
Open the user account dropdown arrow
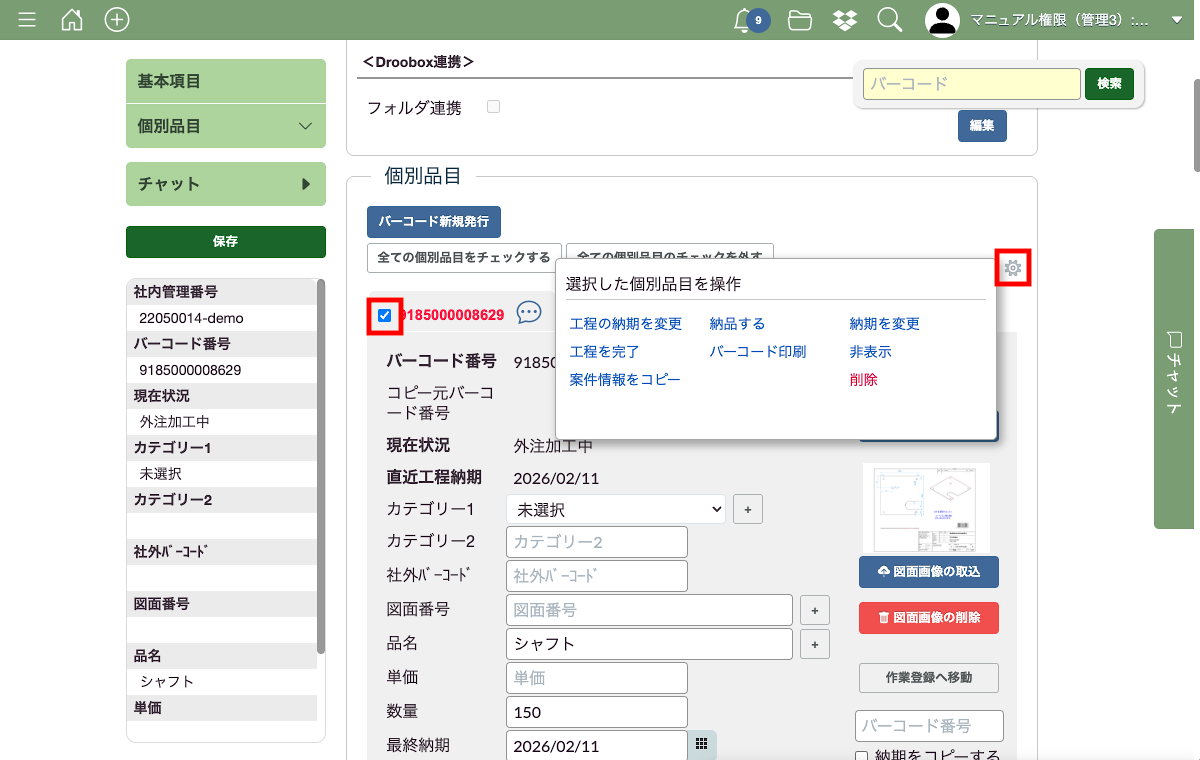point(1176,20)
